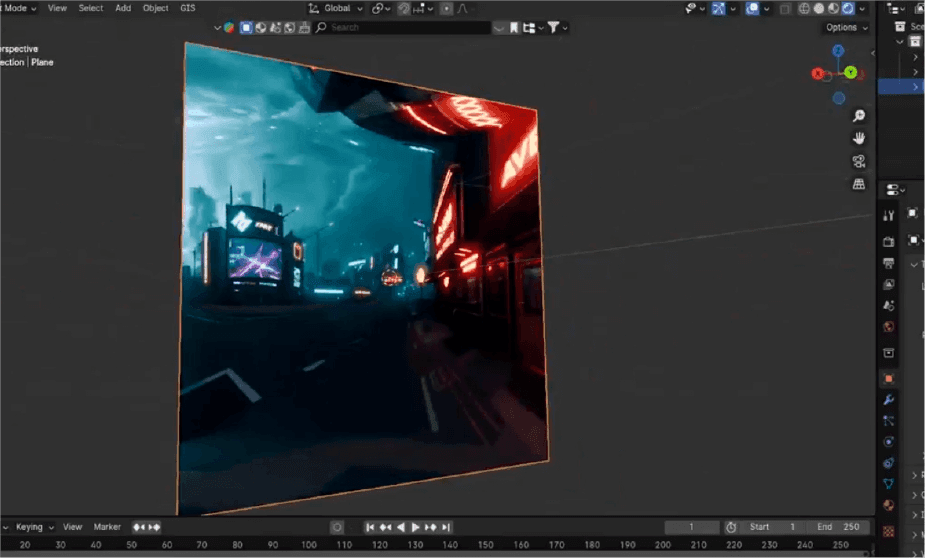Click the red X axis gizmo
The image size is (925, 558).
[818, 74]
